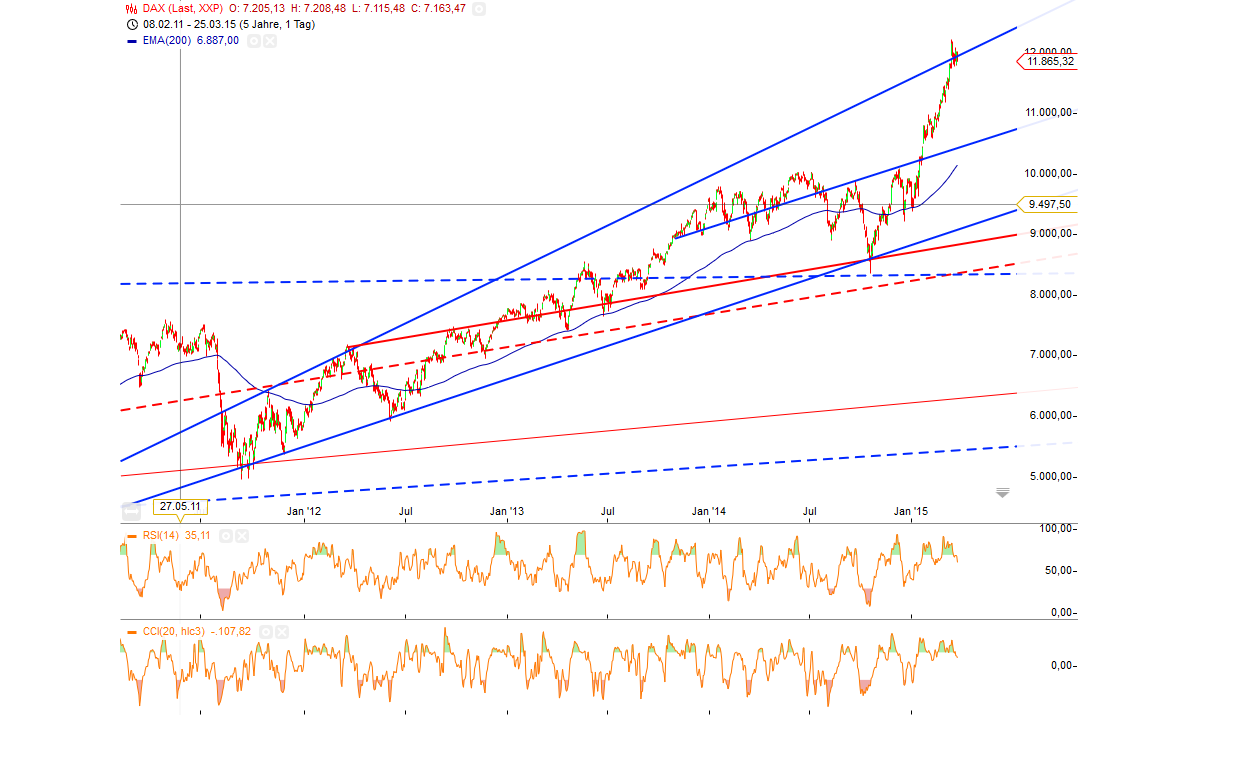This screenshot has width=1247, height=760.
Task: Open the CCI(20) indicator settings icon
Action: (x=266, y=632)
